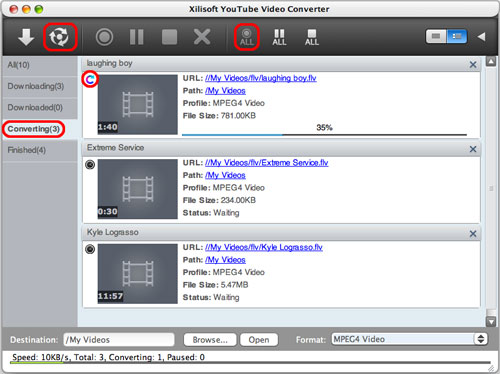Pause the selected task
Viewport: 500px width, 374px height.
[137, 37]
